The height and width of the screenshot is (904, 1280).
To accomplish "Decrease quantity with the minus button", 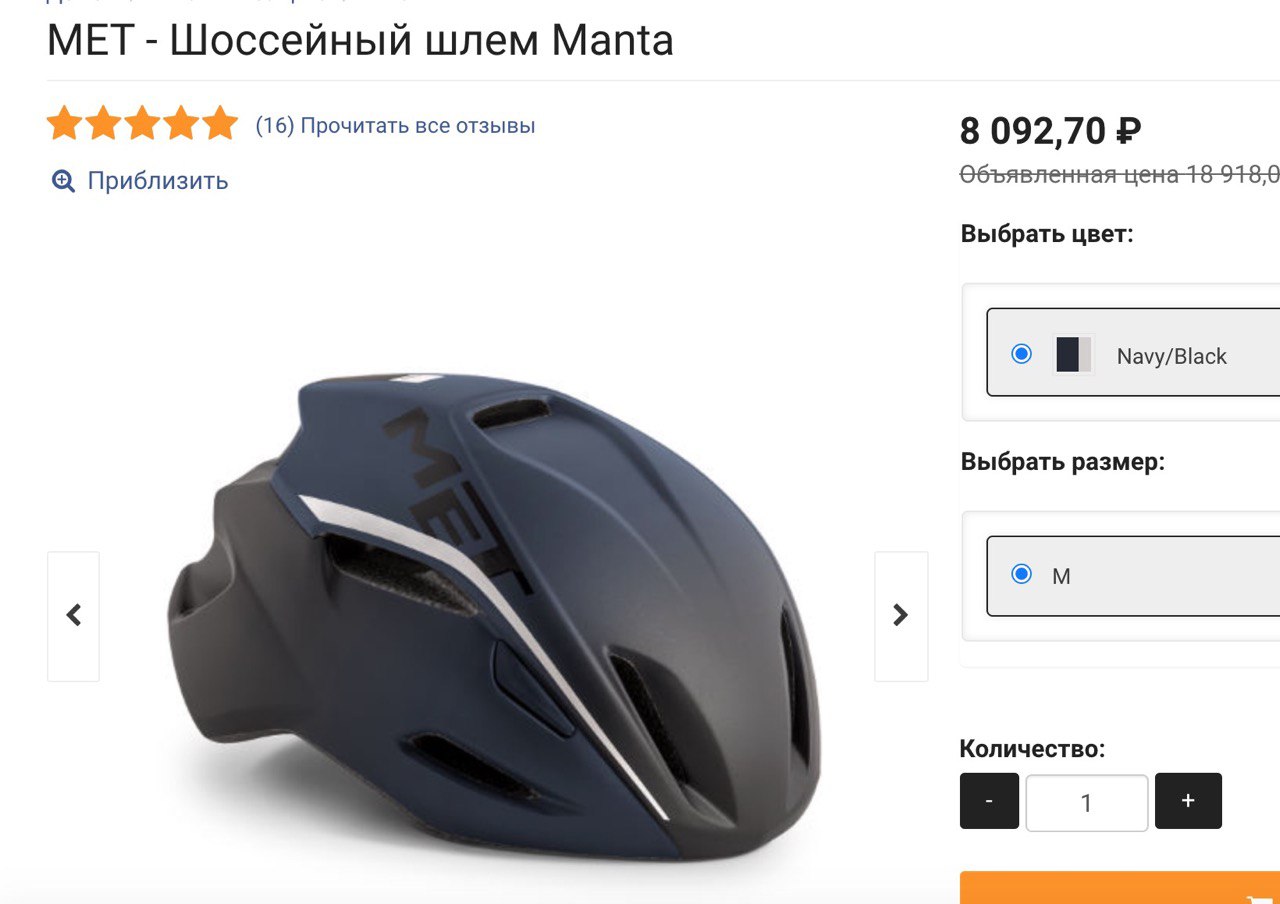I will 989,801.
